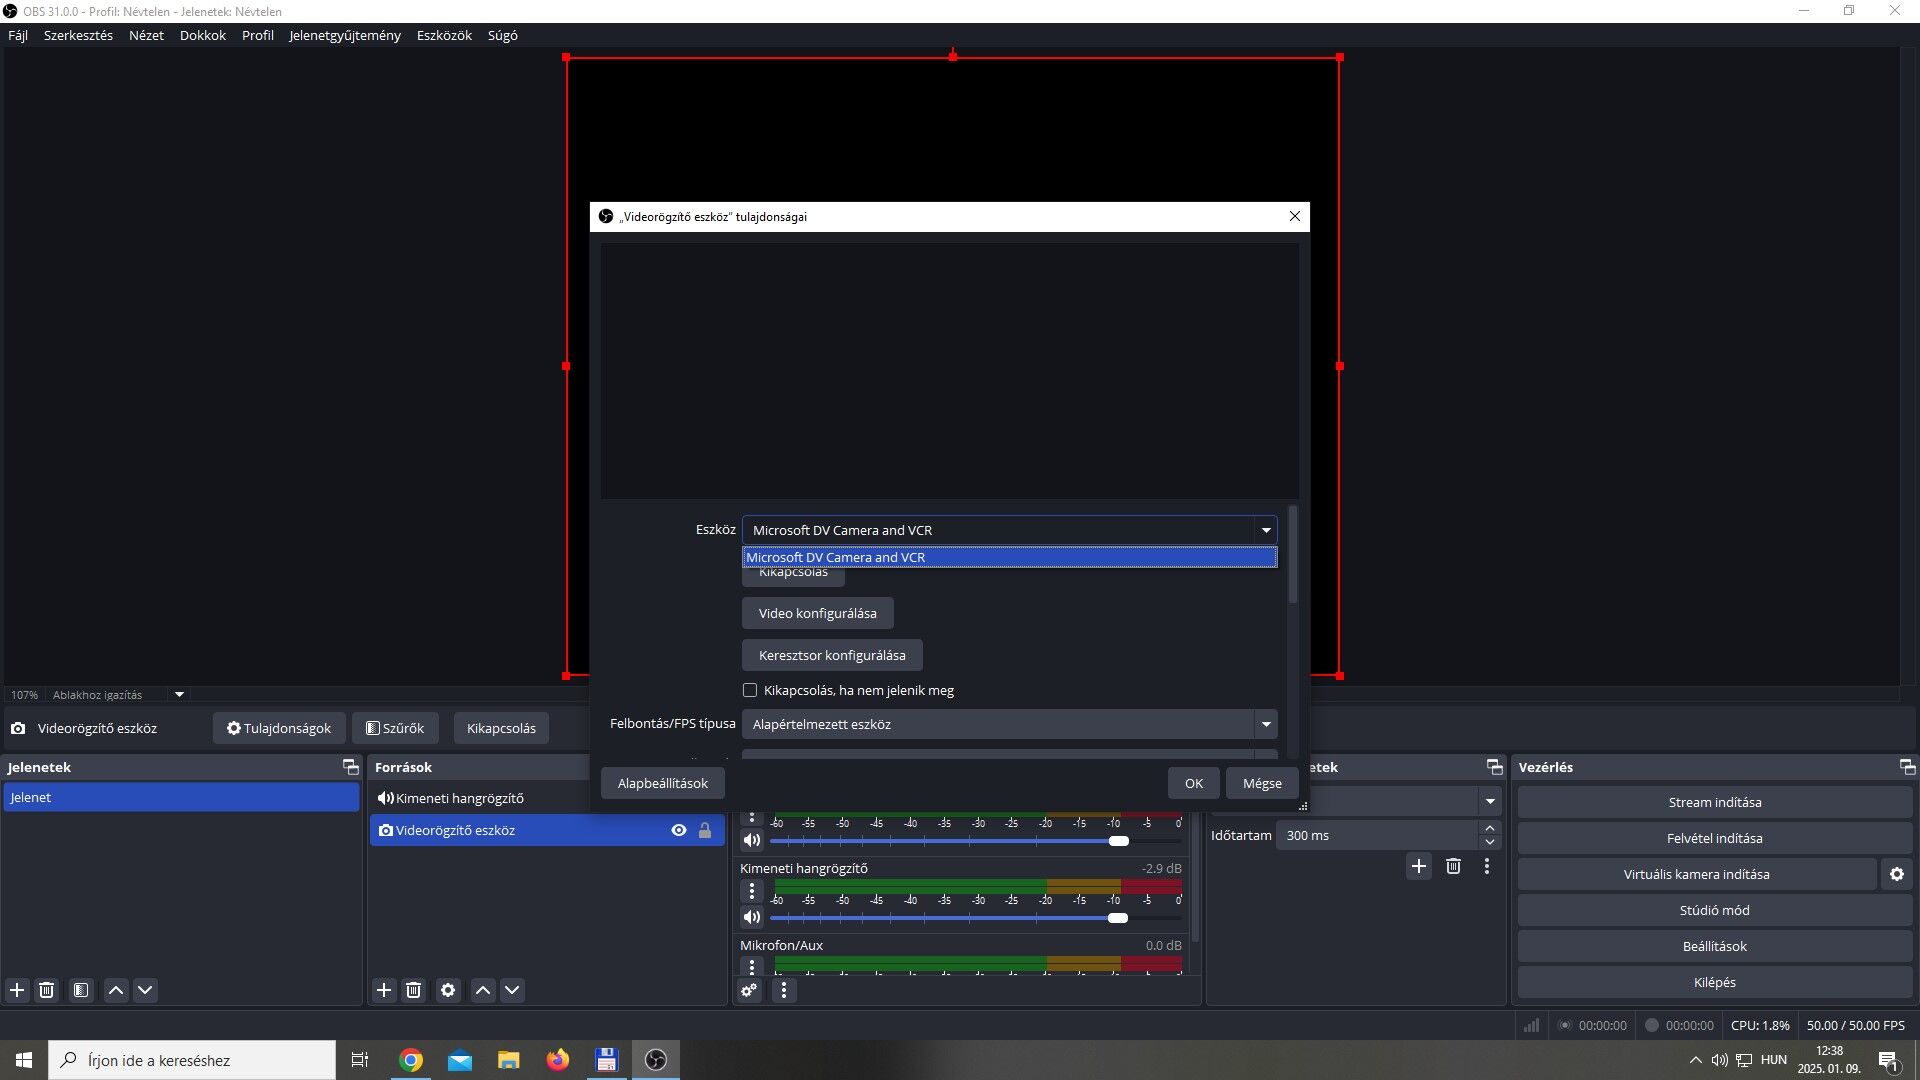Mute the Kimeneti hangrögzítő channel
This screenshot has width=1920, height=1080.
[x=752, y=917]
